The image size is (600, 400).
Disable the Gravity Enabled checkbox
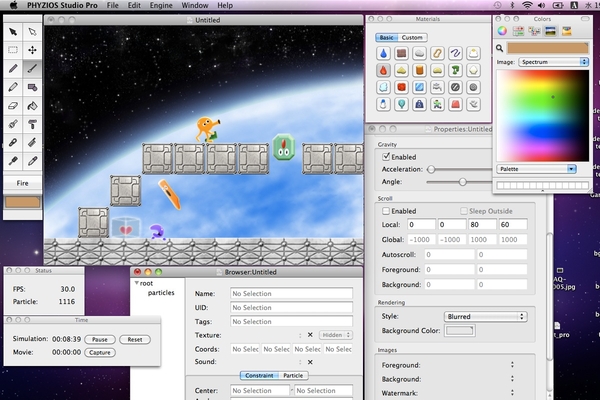click(x=384, y=157)
